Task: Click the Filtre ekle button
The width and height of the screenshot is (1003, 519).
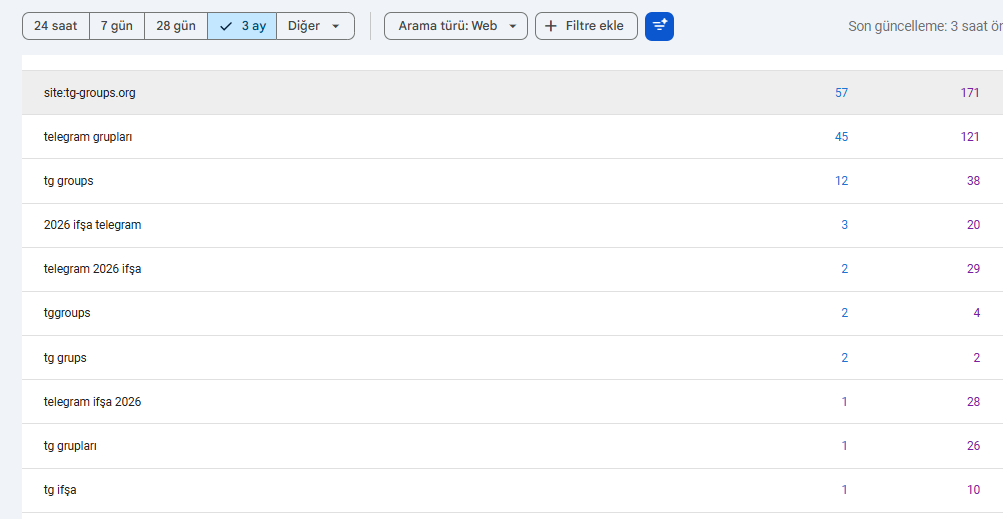Action: pos(587,26)
